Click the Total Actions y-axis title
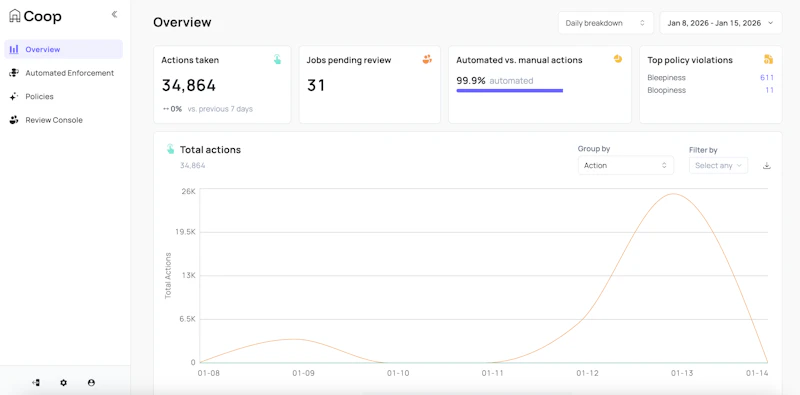Screen dimensions: 800x395 [x=168, y=276]
